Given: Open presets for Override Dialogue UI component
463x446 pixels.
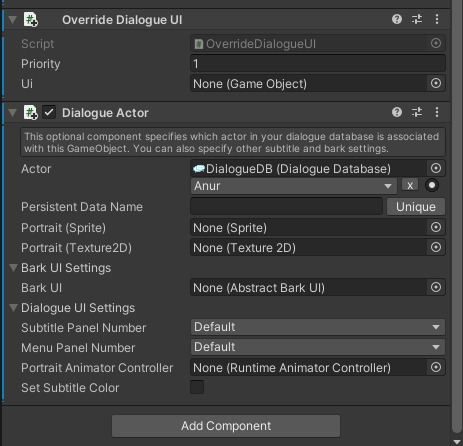Looking at the screenshot, I should 417,19.
